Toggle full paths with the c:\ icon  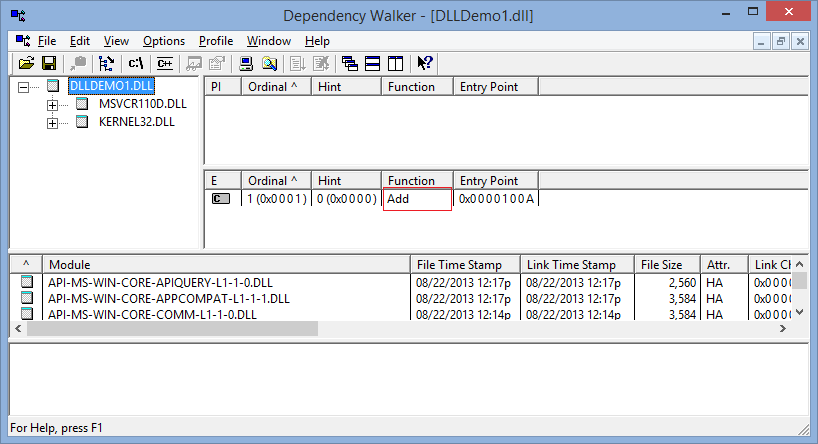137,63
